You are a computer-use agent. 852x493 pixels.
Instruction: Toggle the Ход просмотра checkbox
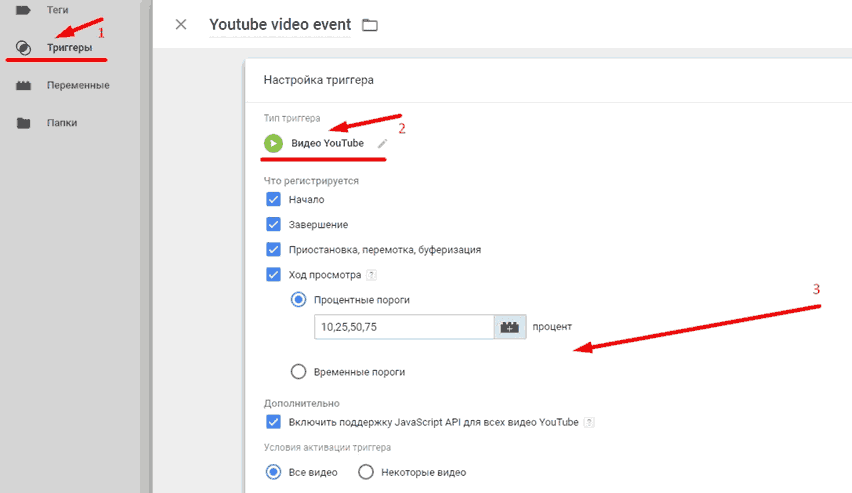click(273, 274)
